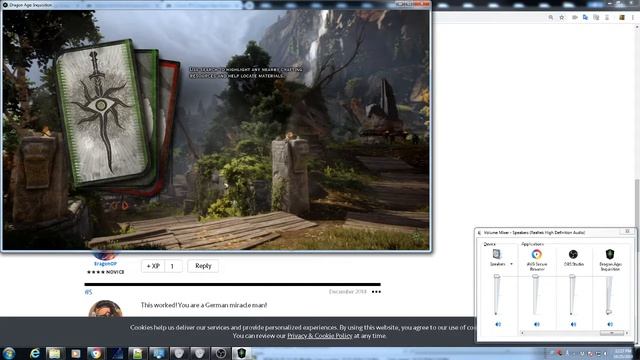Viewport: 640px width, 360px height.
Task: Click the +XP button
Action: [x=153, y=266]
